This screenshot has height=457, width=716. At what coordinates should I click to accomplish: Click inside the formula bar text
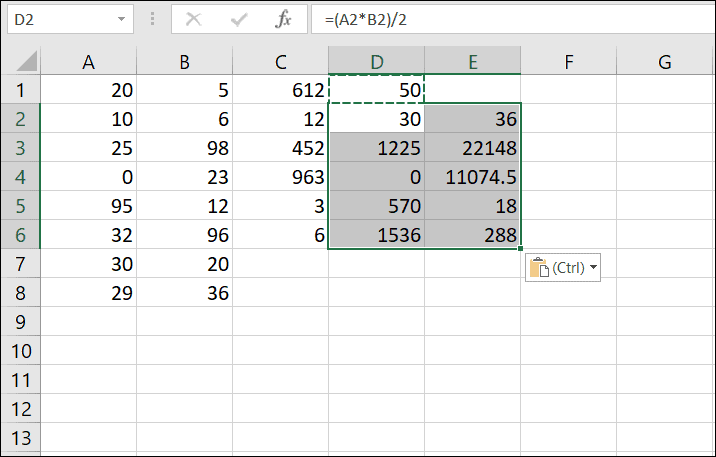[366, 20]
